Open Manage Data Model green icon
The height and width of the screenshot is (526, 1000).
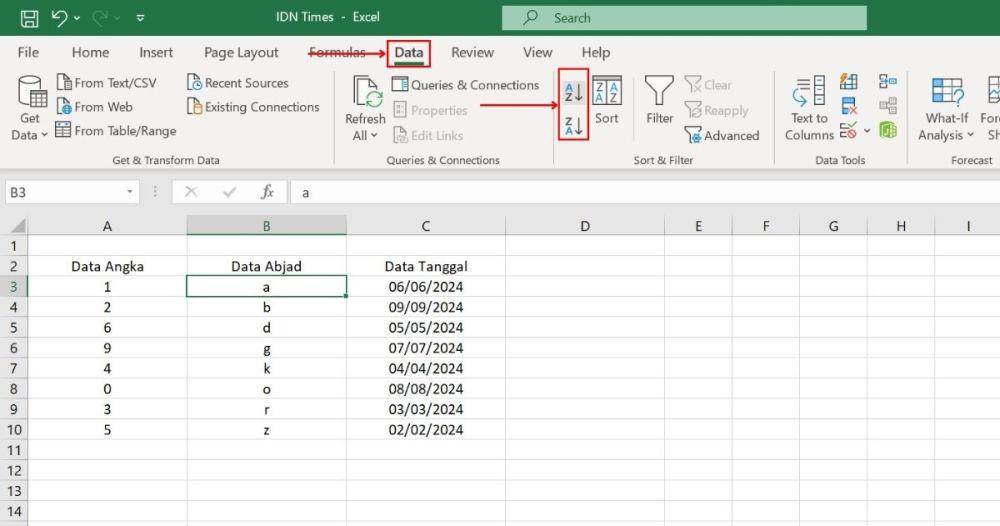coord(888,130)
